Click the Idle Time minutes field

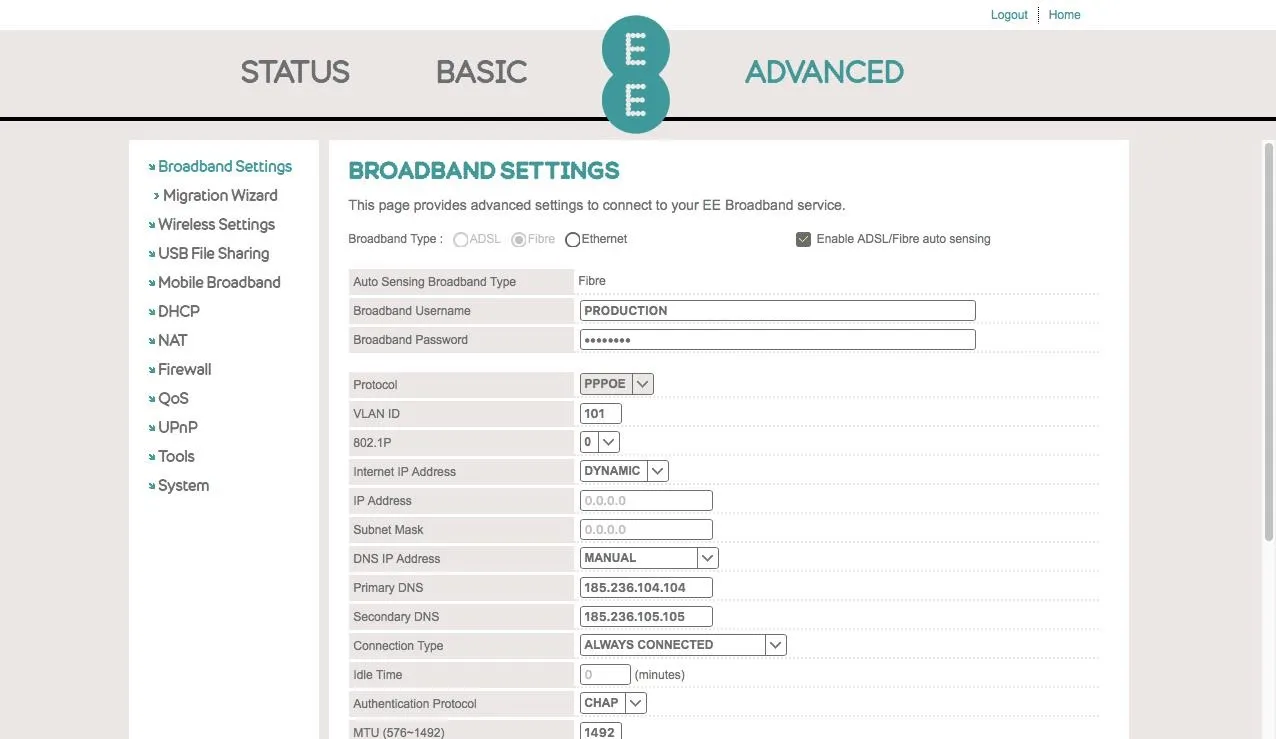pyautogui.click(x=605, y=674)
